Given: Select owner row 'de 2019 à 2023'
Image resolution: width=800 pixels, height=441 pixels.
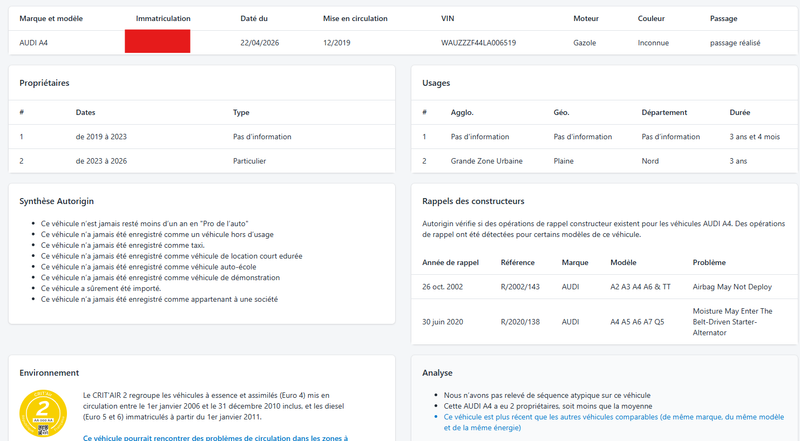Looking at the screenshot, I should click(202, 137).
